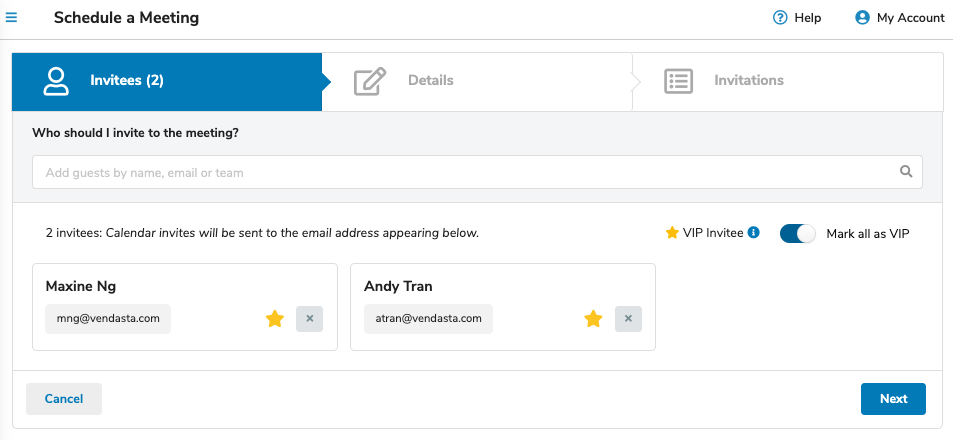953x440 pixels.
Task: Click the Invitations list icon
Action: coord(678,81)
